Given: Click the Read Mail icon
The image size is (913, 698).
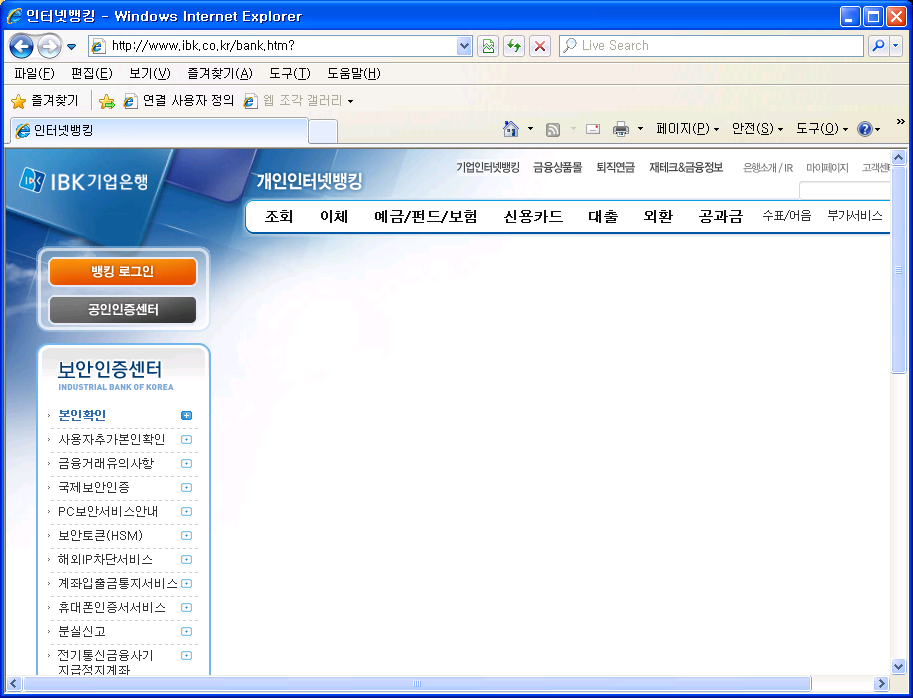Looking at the screenshot, I should coord(593,129).
